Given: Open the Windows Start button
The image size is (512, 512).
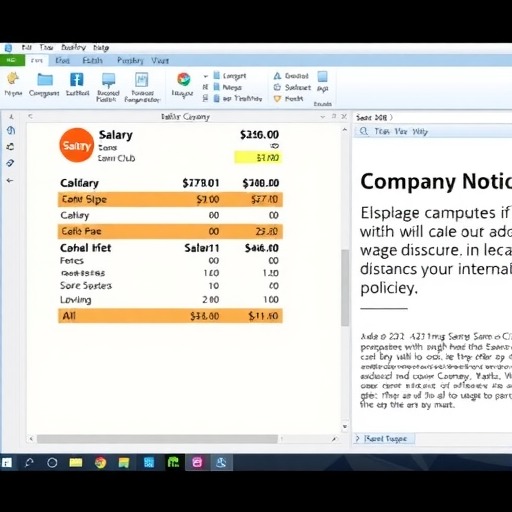Looking at the screenshot, I should (x=7, y=463).
